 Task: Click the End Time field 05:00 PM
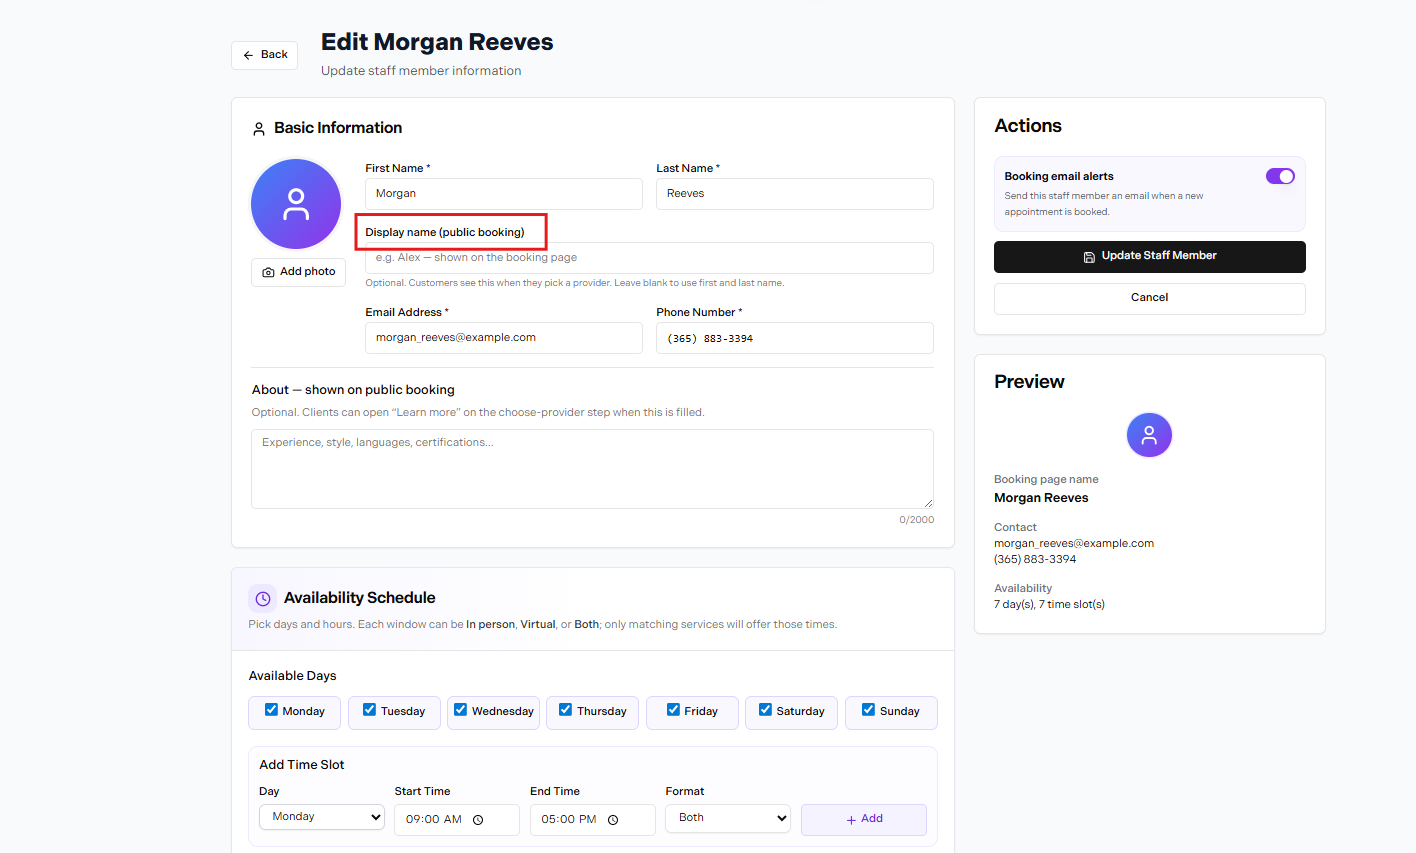coord(592,820)
